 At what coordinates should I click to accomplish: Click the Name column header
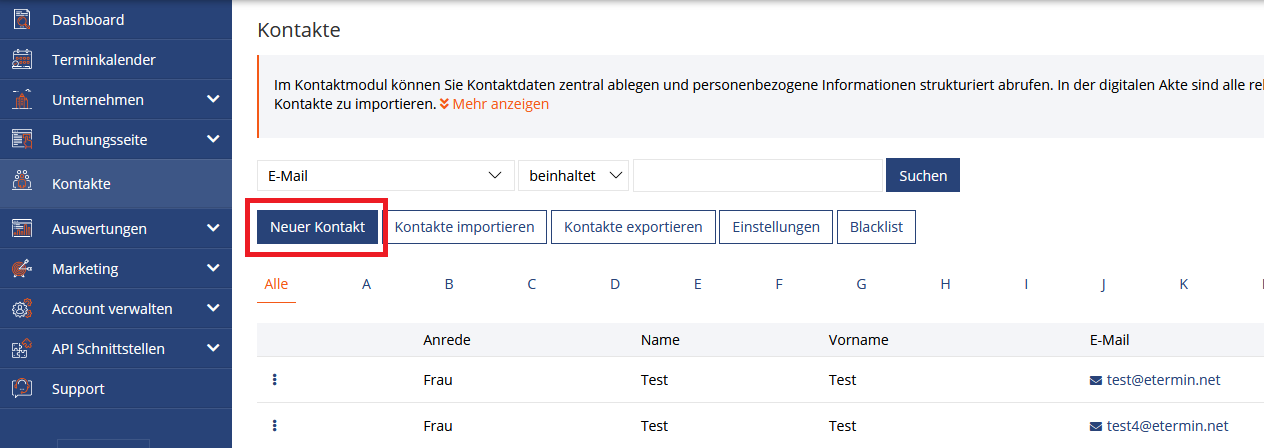(x=660, y=340)
